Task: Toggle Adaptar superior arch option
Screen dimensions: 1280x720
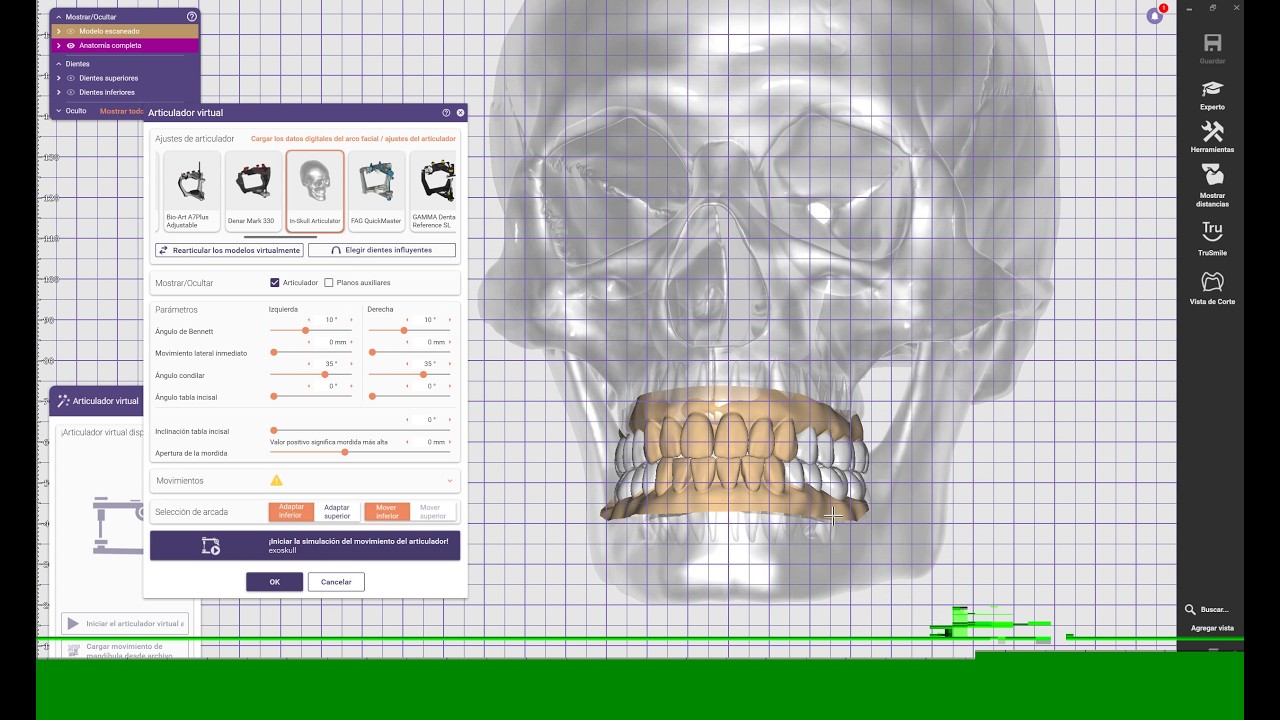Action: (337, 512)
